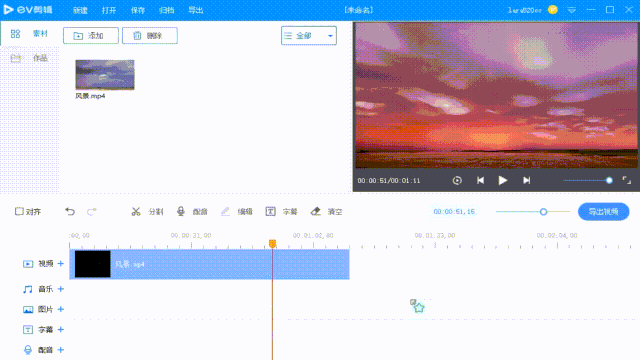640x360 pixels.
Task: Add a new 字幕 track
Action: coord(61,329)
